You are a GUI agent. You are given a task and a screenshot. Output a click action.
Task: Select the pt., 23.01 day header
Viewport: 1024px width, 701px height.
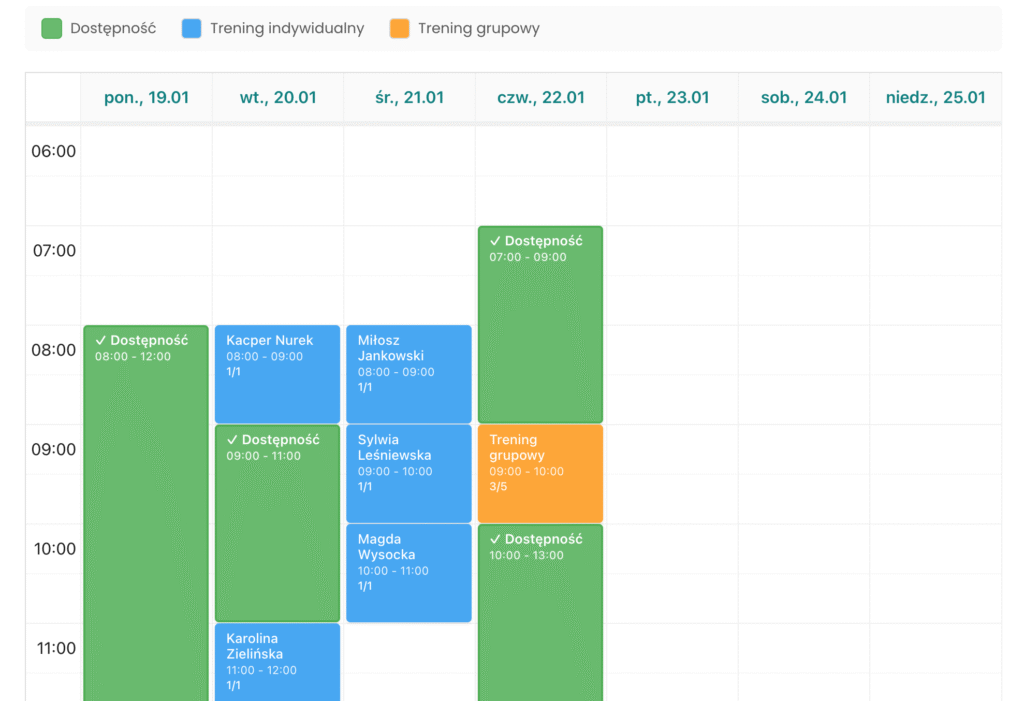(673, 97)
